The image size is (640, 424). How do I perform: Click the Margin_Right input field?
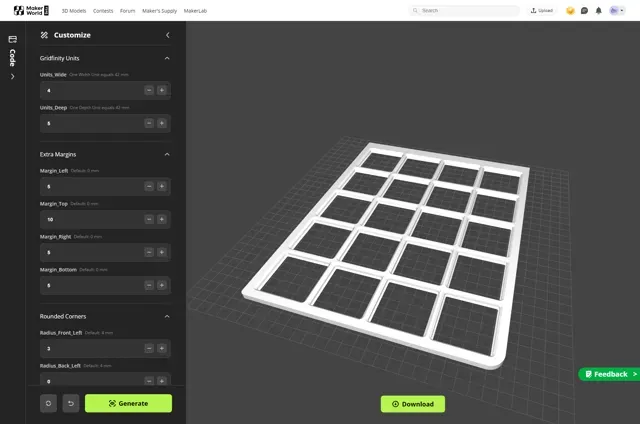pyautogui.click(x=105, y=252)
